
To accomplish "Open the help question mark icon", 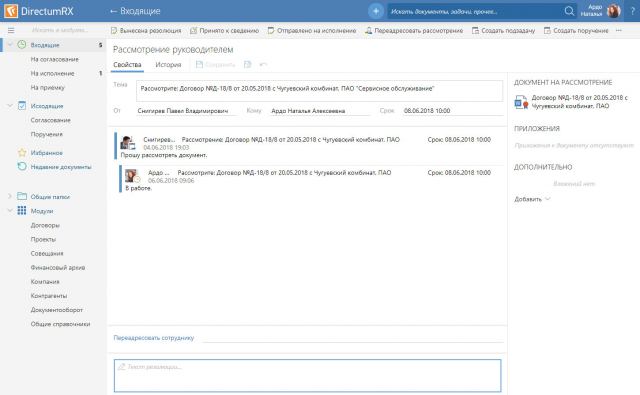I will 633,11.
